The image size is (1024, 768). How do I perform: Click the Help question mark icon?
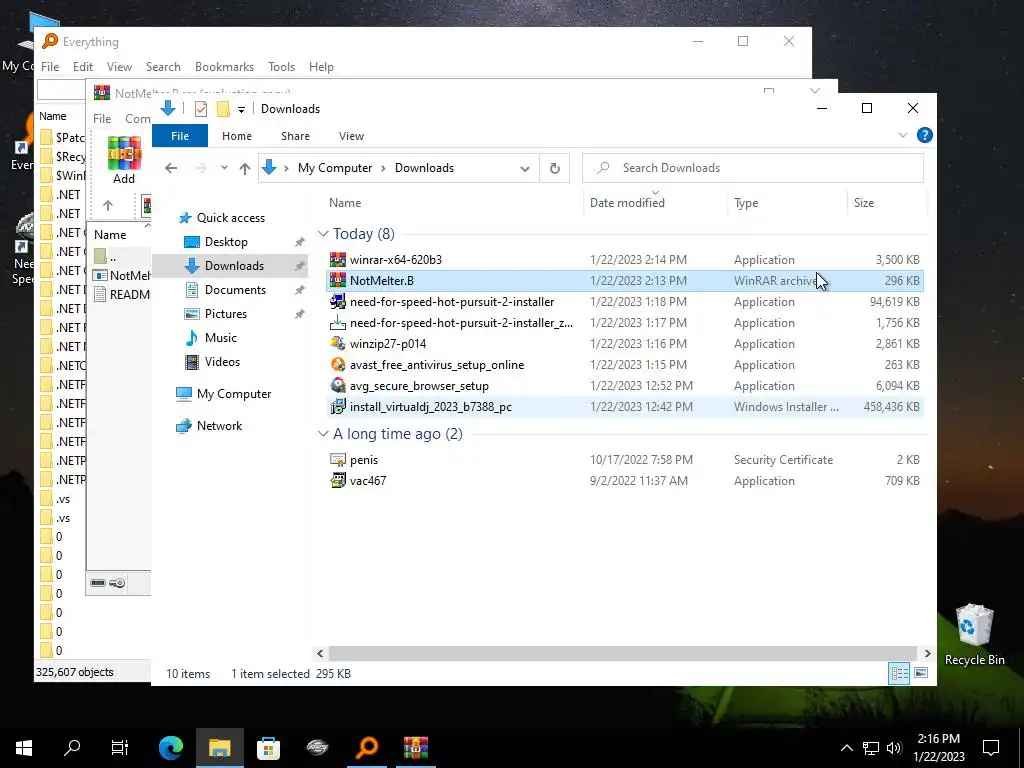(x=924, y=135)
